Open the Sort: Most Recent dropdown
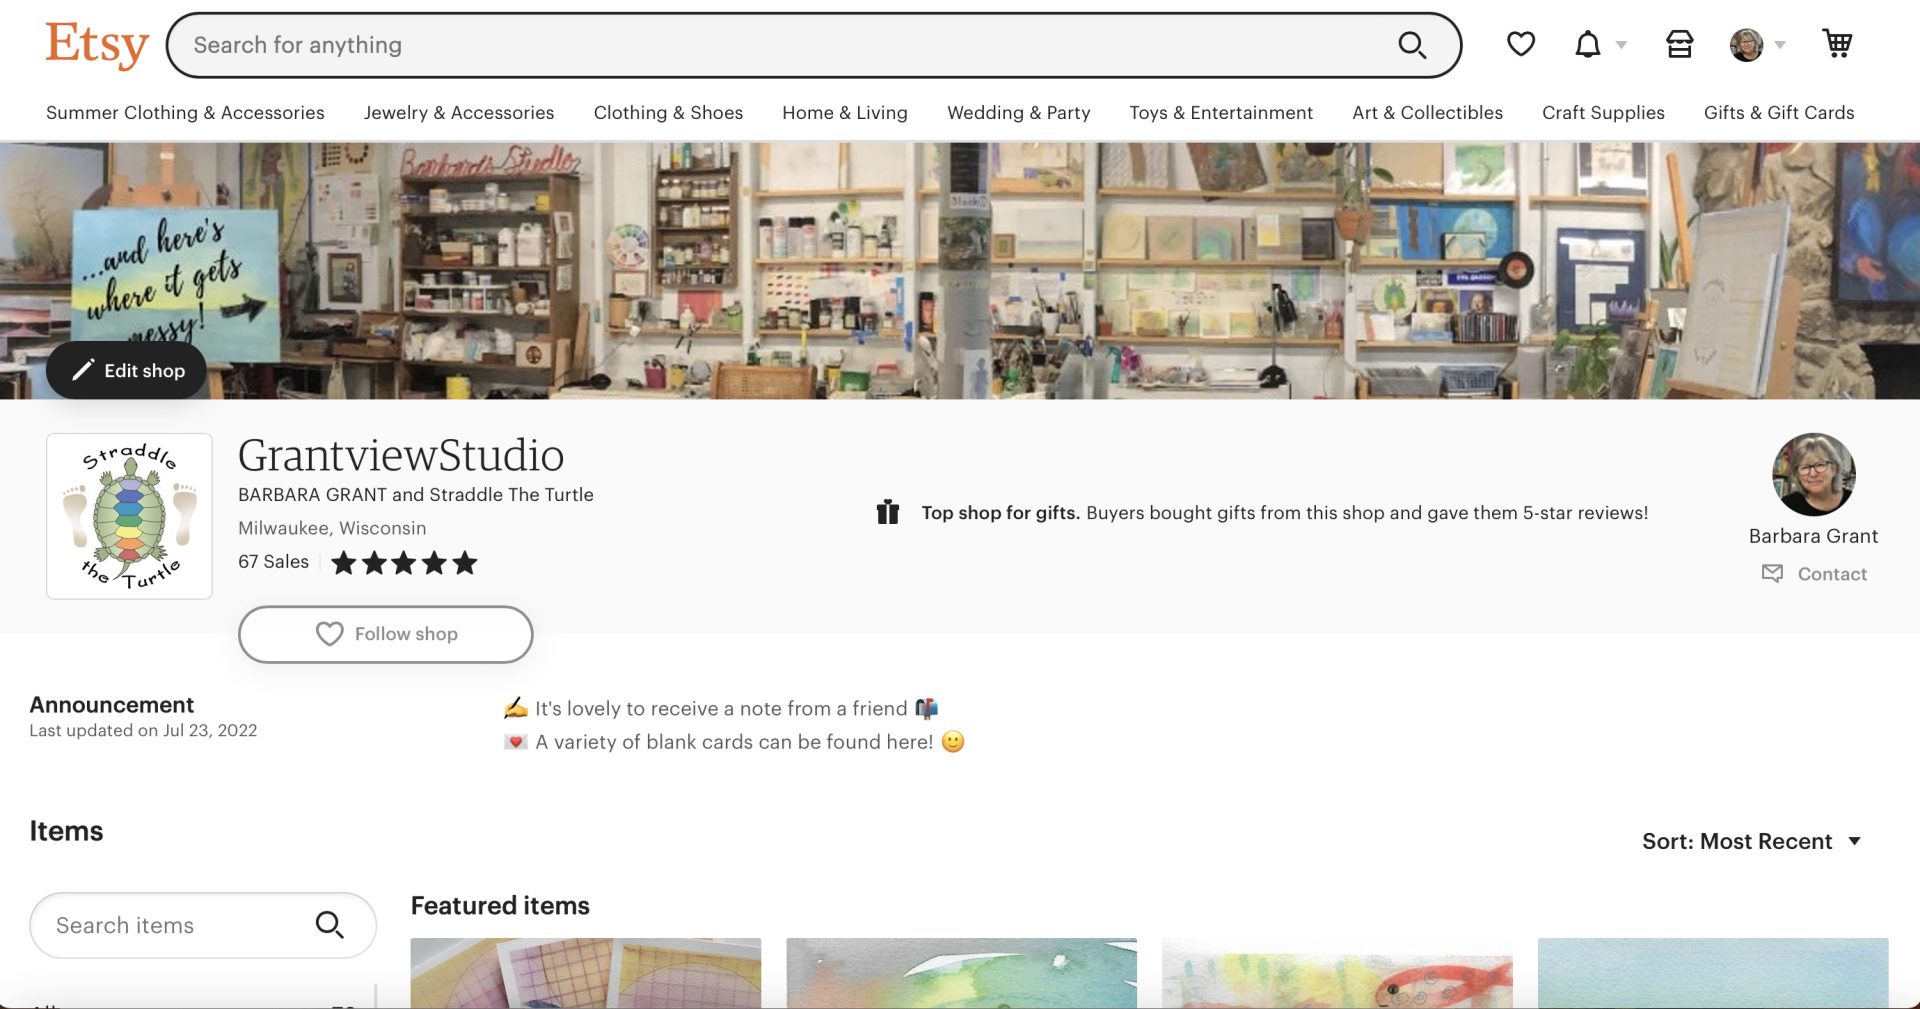This screenshot has height=1009, width=1920. coord(1751,841)
